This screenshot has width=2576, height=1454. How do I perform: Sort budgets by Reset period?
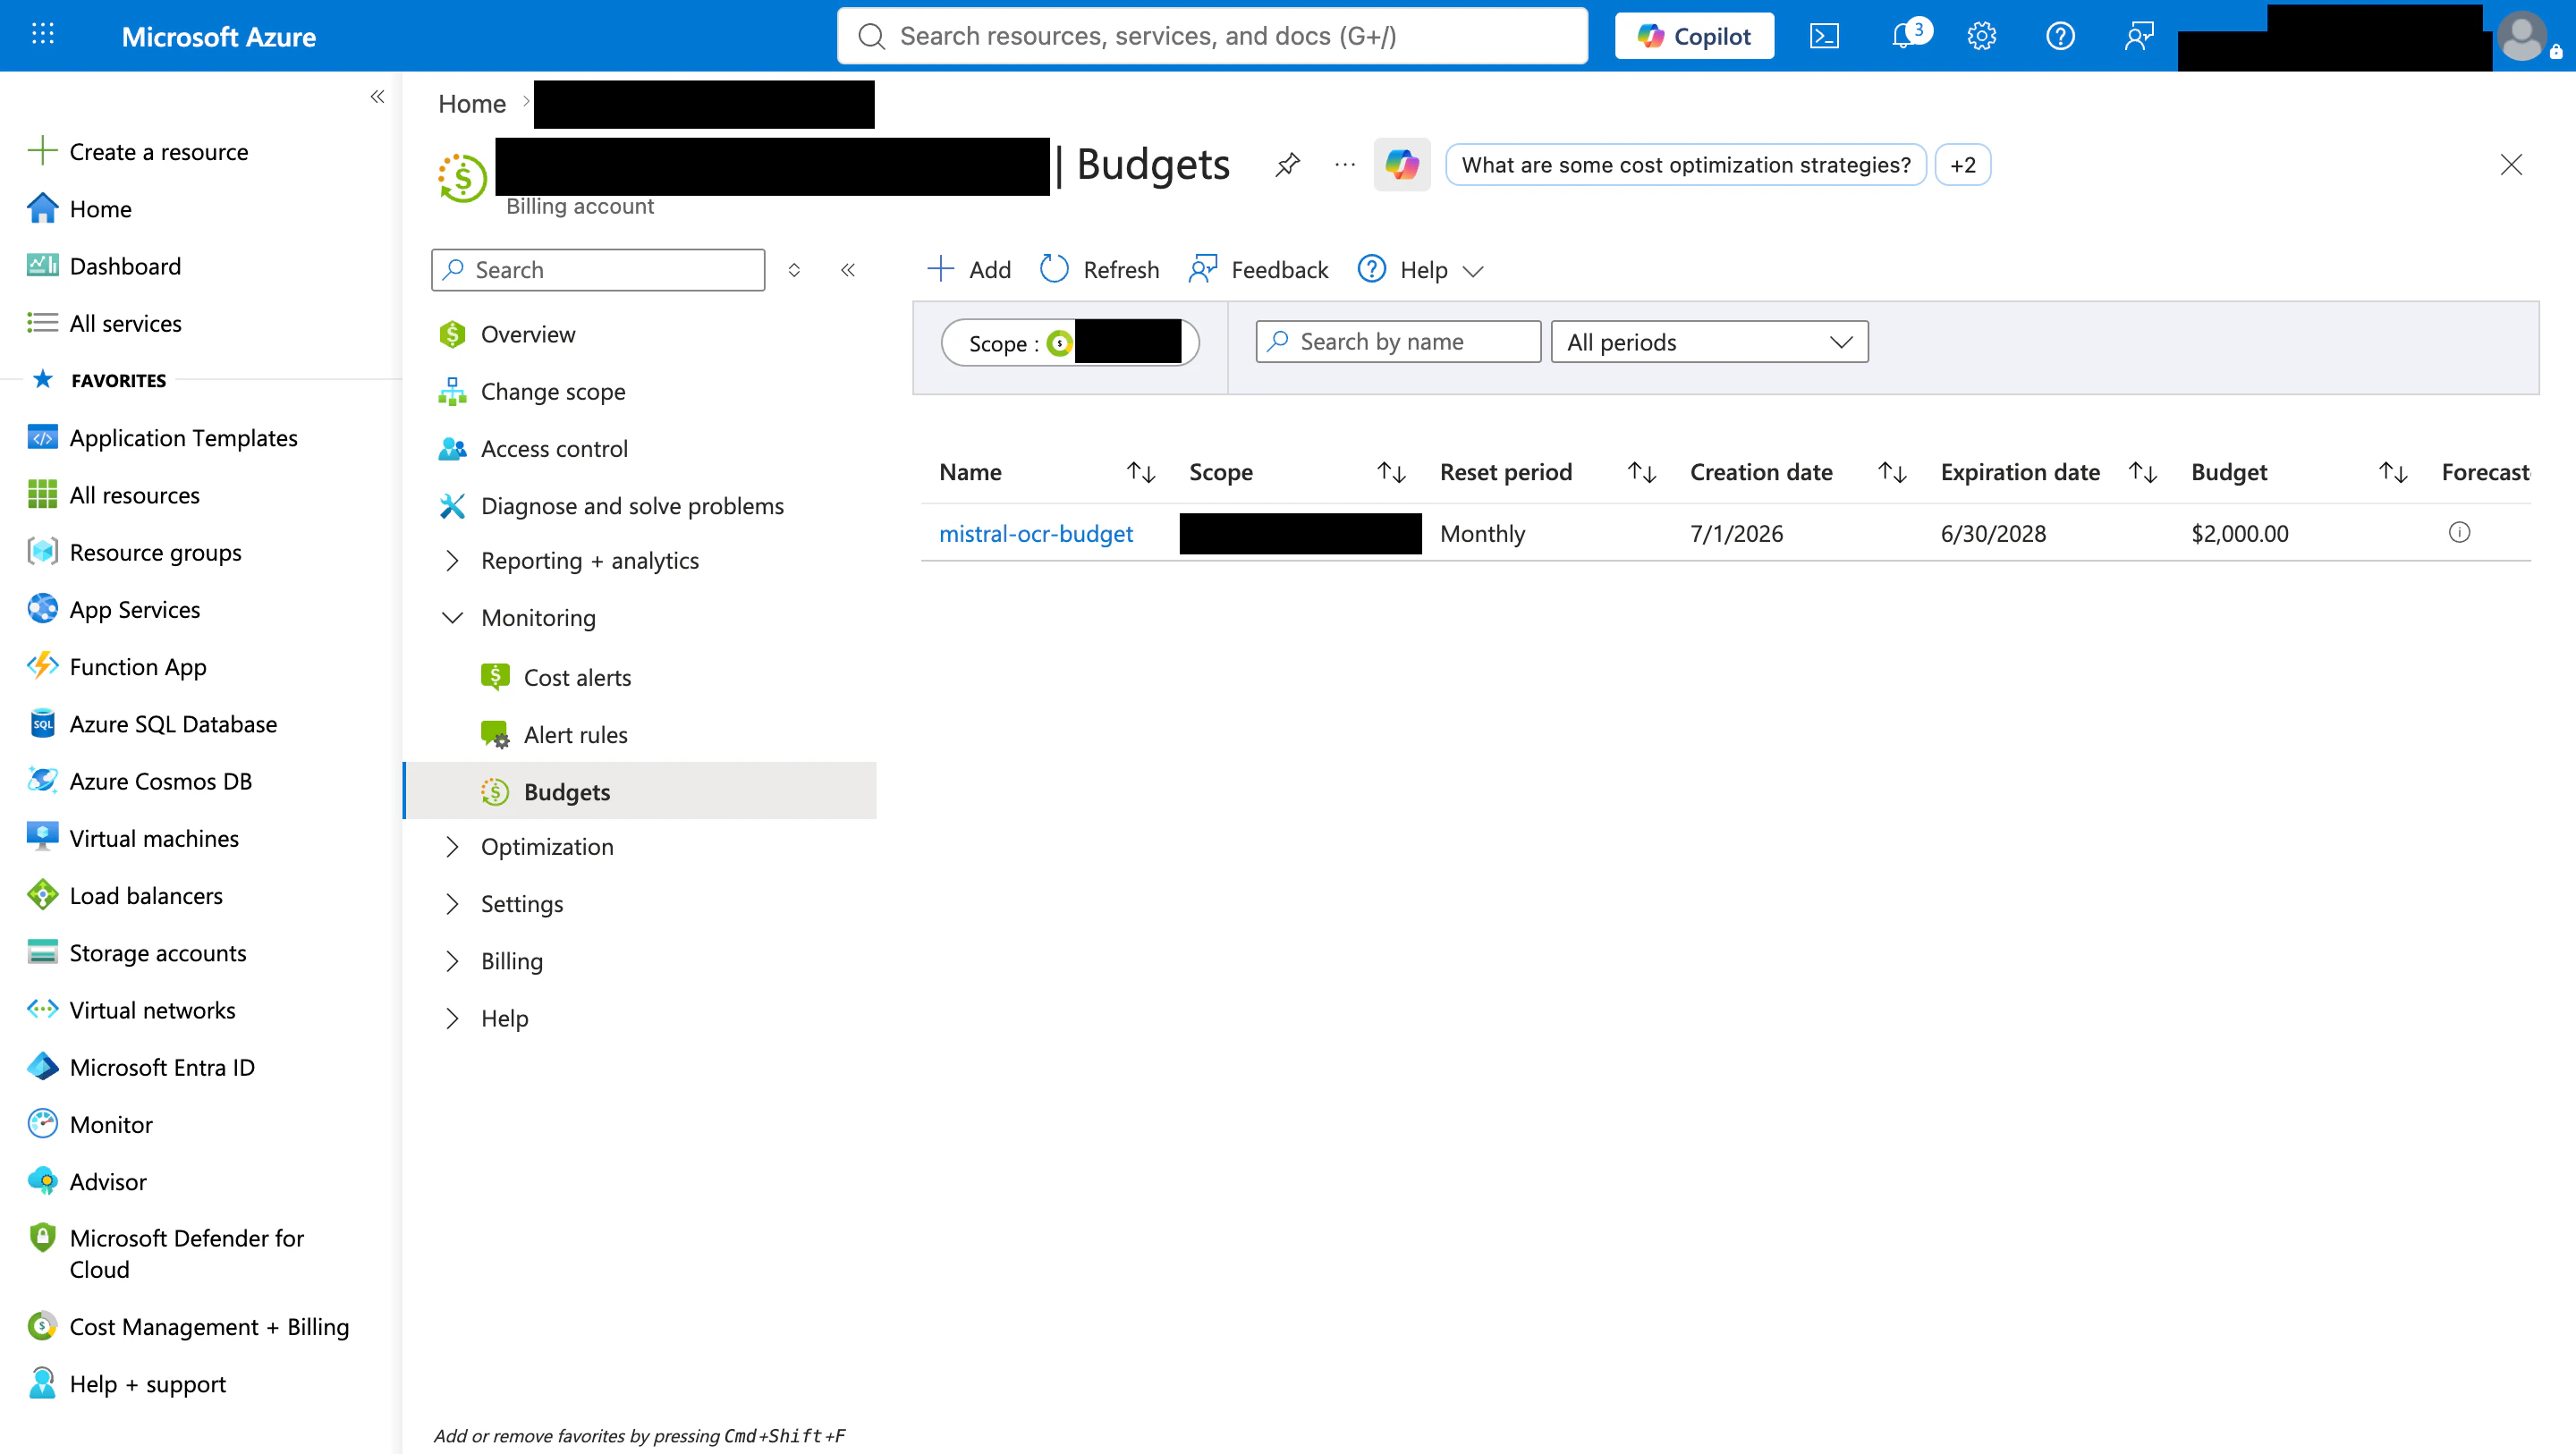click(1642, 472)
